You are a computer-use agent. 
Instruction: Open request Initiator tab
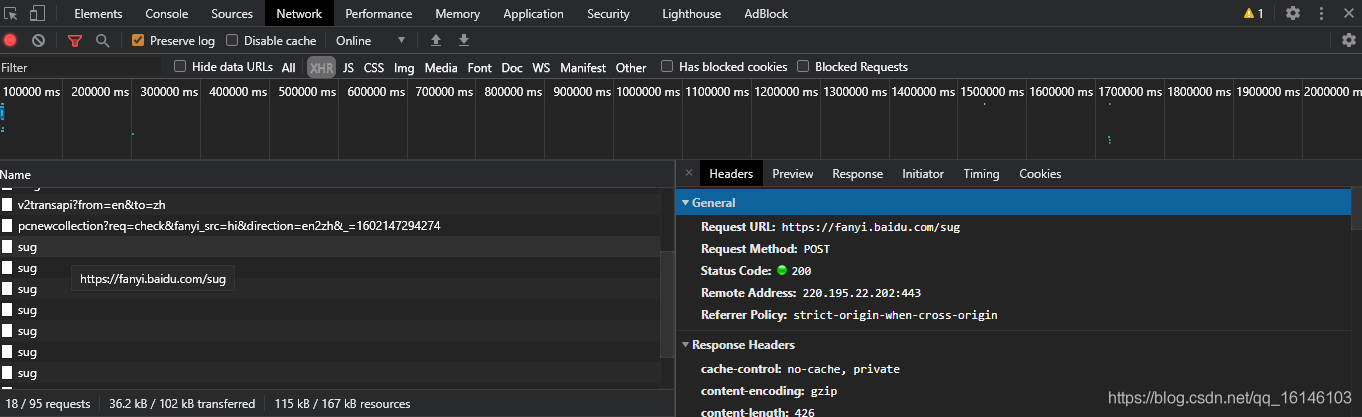click(923, 174)
